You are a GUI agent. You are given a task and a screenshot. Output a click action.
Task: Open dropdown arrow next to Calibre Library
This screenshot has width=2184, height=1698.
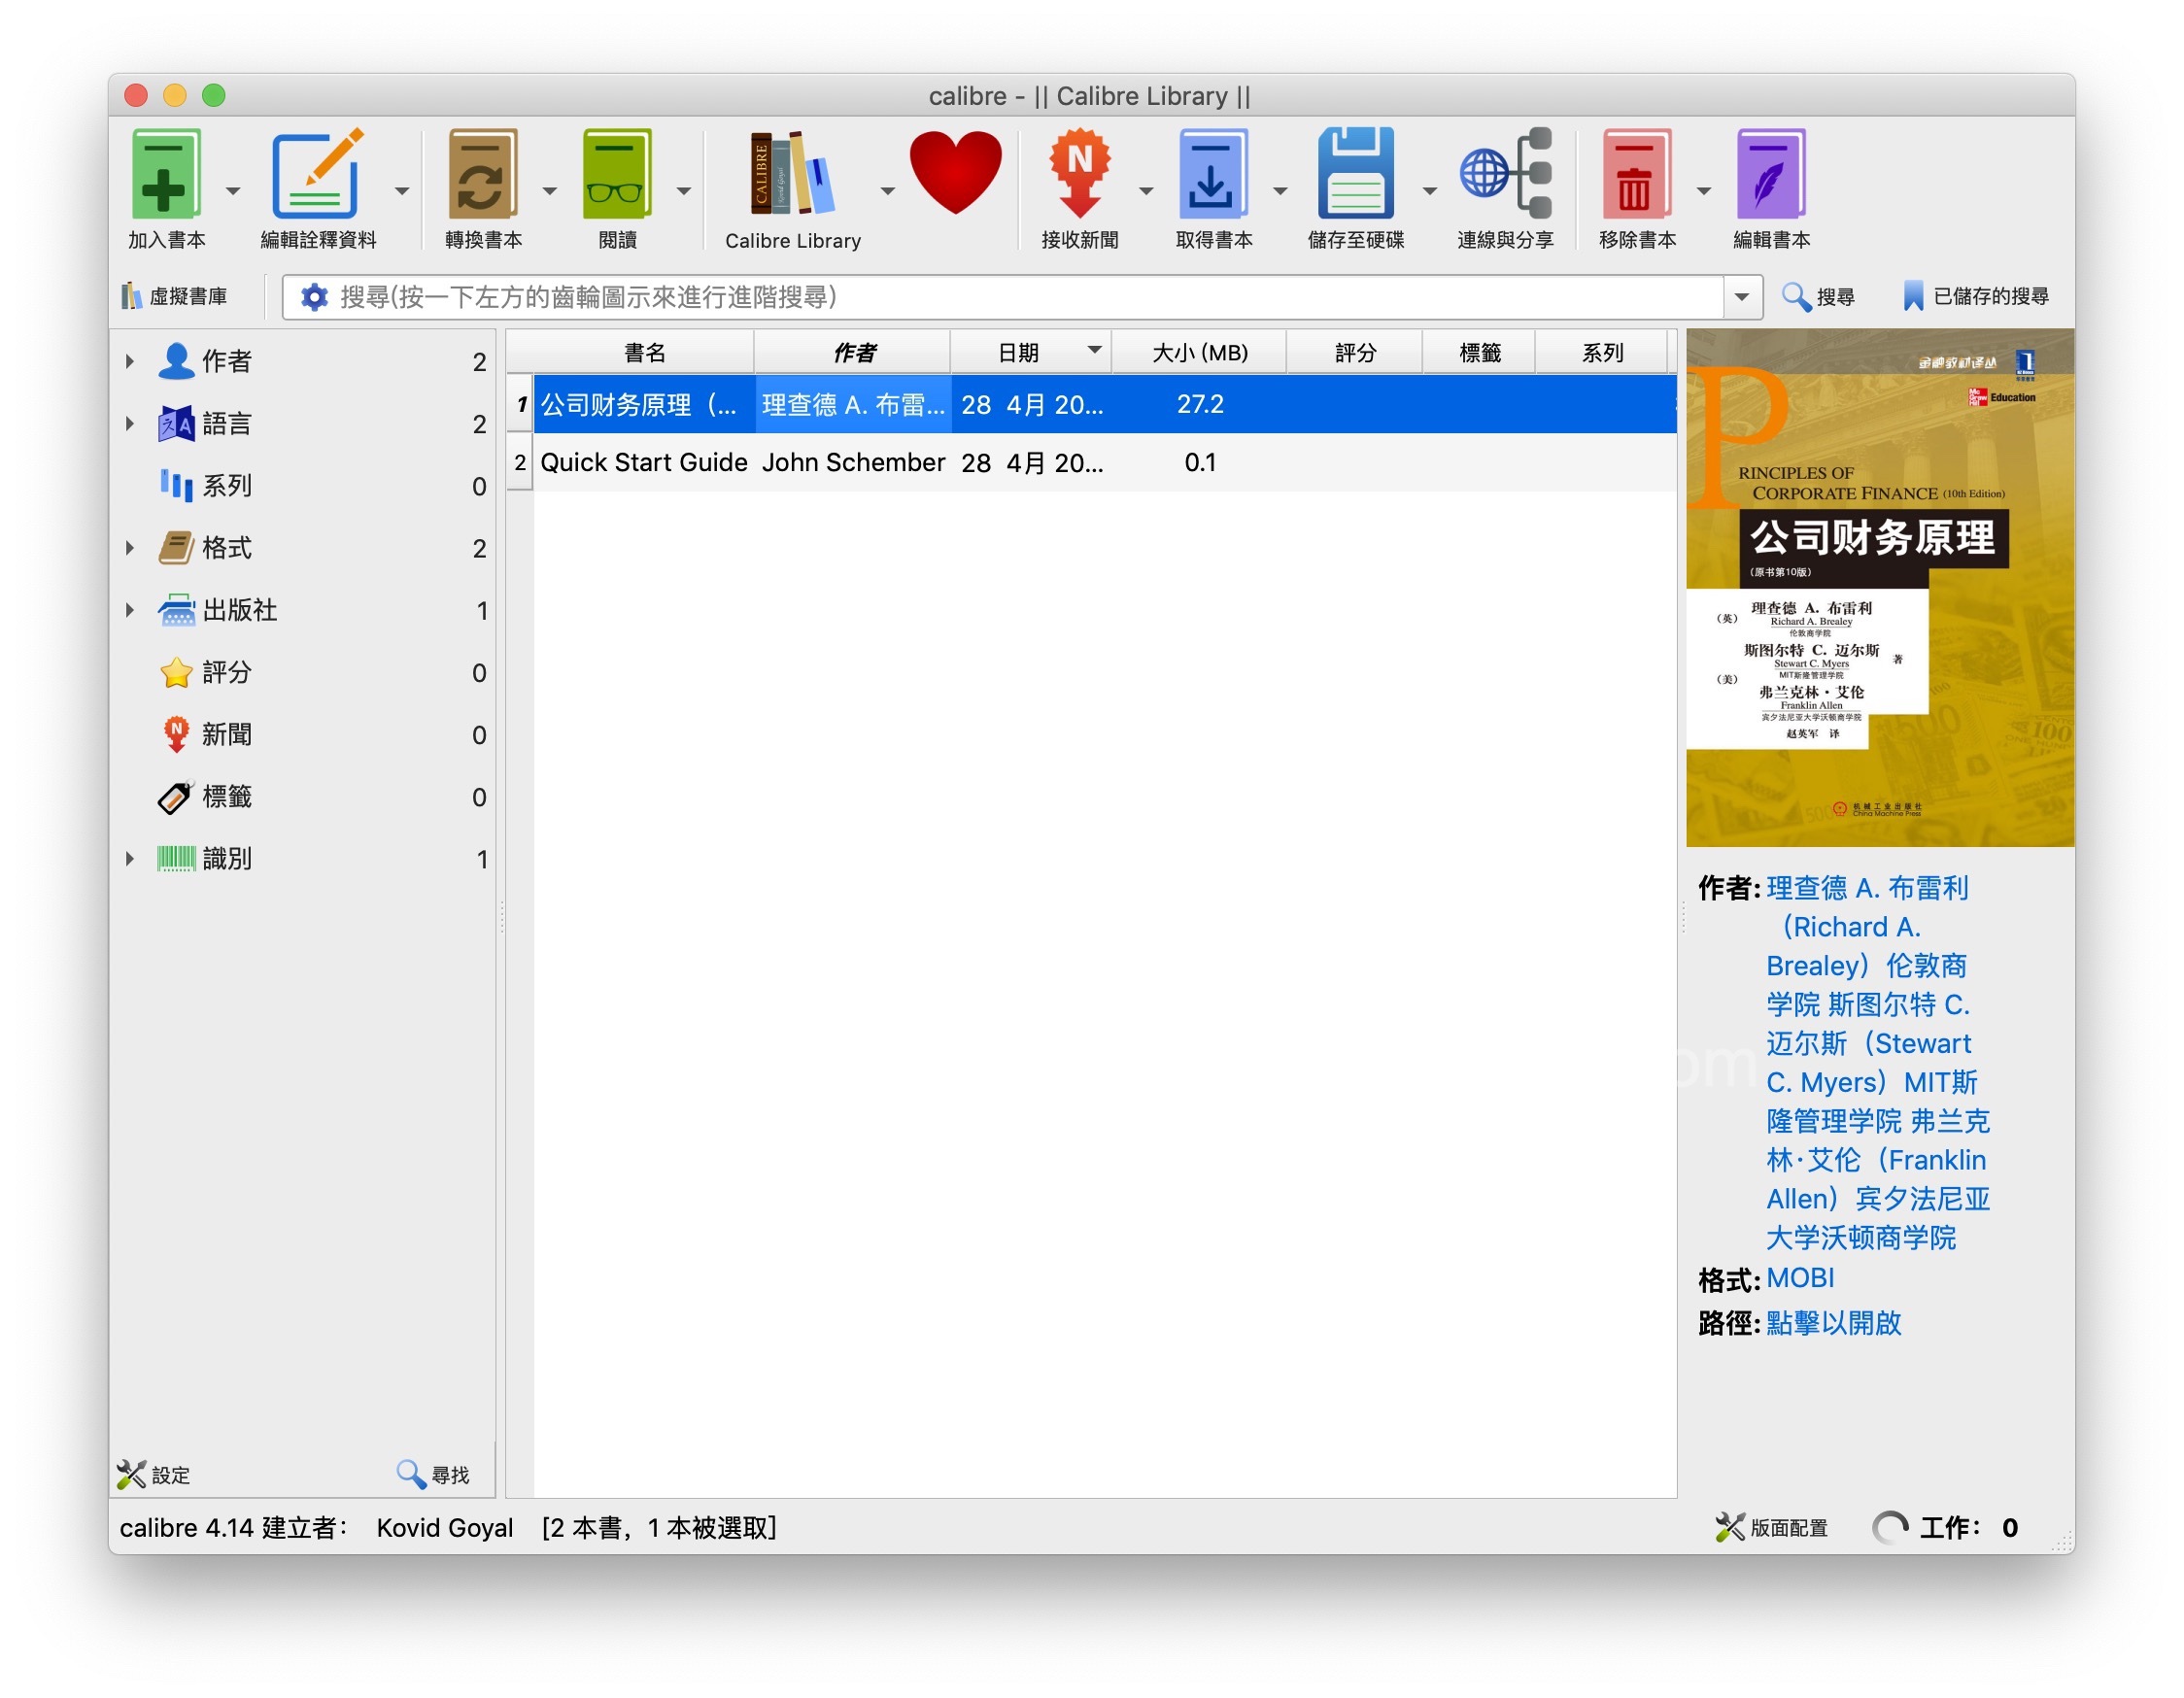tap(888, 190)
